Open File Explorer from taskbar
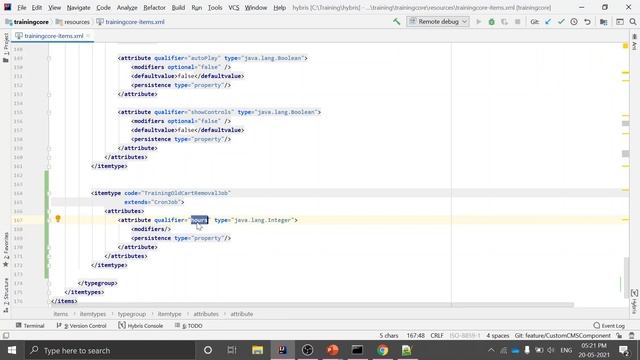640x360 pixels. tap(257, 350)
